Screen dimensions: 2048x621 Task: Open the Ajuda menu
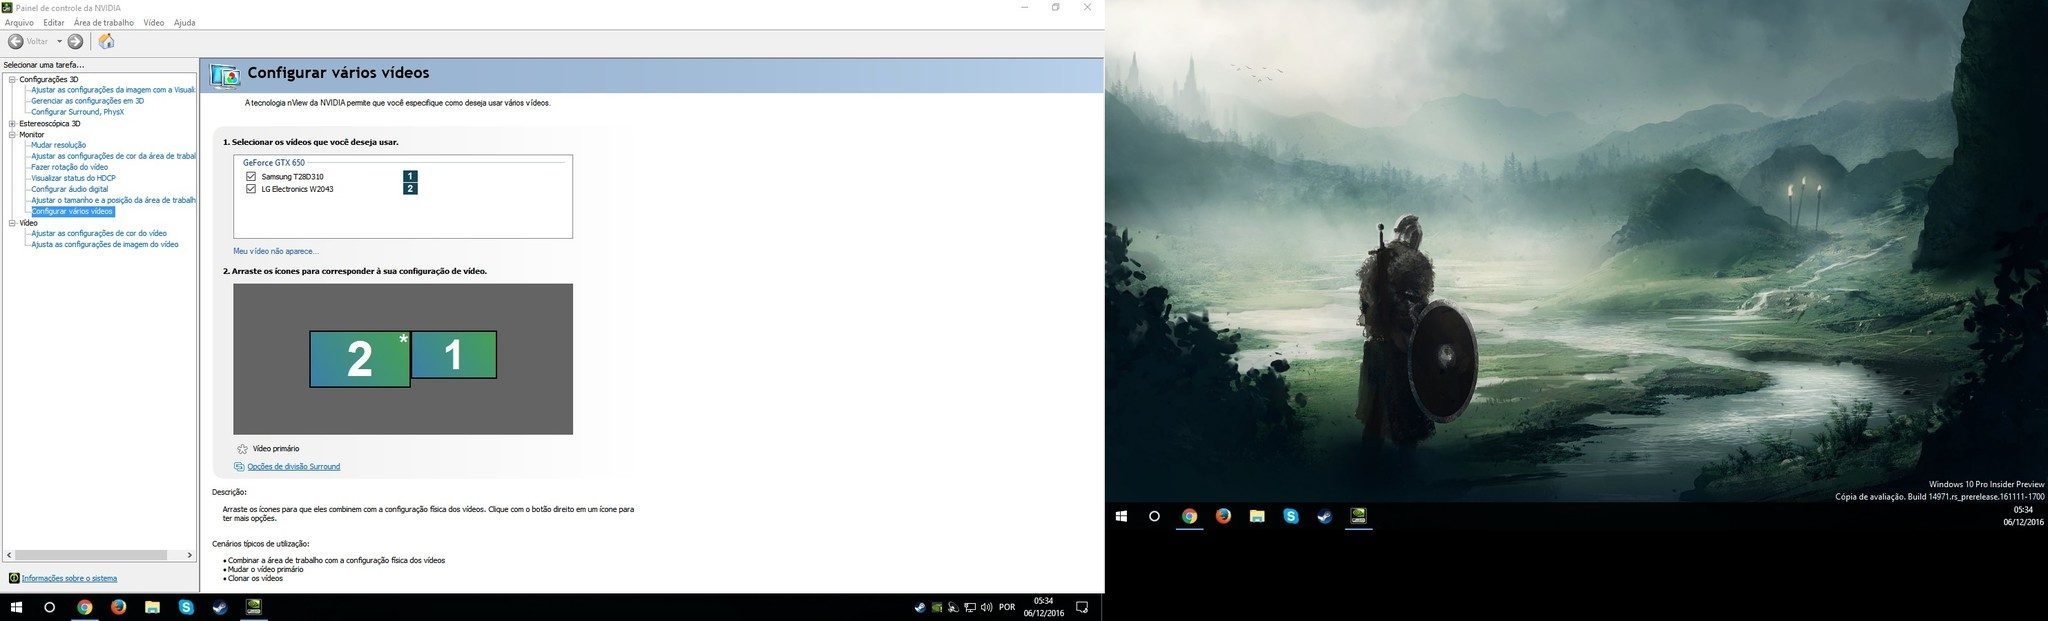point(185,22)
